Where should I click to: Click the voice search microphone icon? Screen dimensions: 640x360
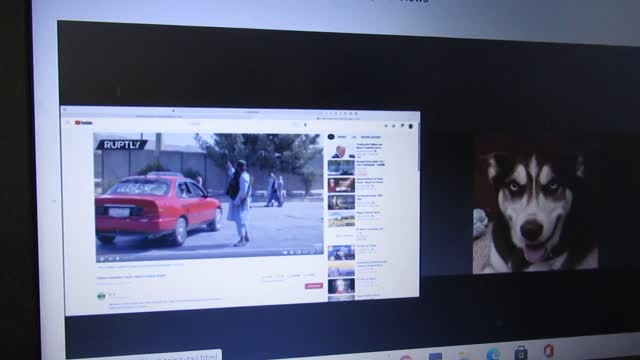[305, 124]
